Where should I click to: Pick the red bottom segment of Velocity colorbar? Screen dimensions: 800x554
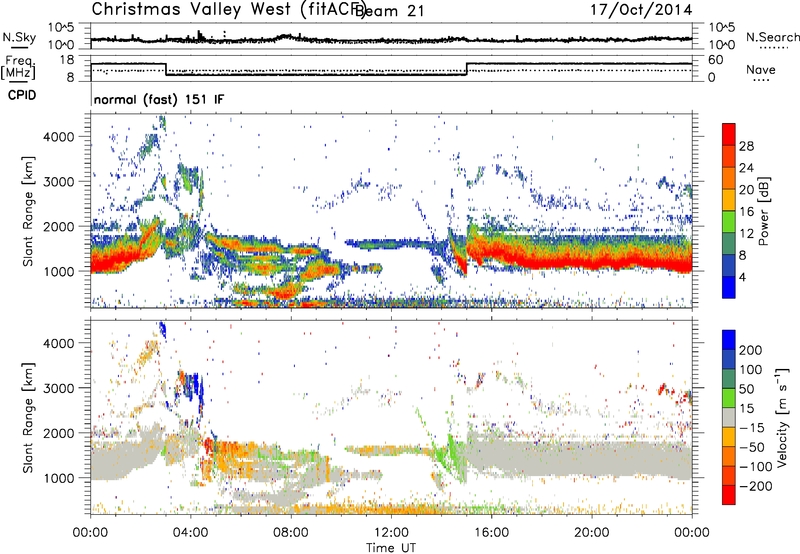tap(729, 495)
